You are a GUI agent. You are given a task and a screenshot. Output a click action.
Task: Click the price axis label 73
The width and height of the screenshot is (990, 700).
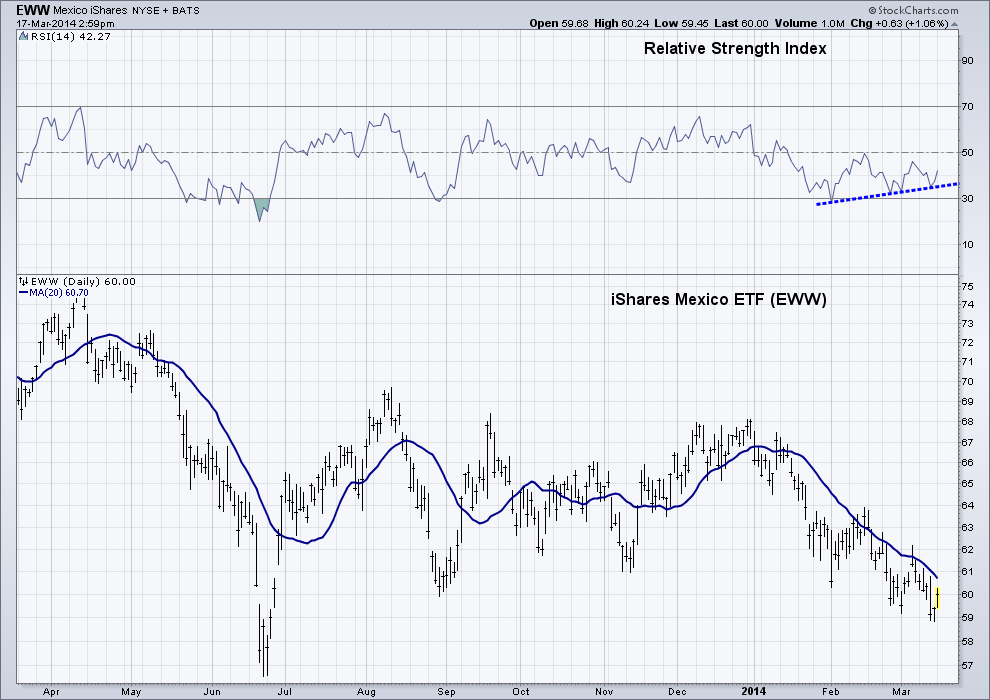(967, 324)
